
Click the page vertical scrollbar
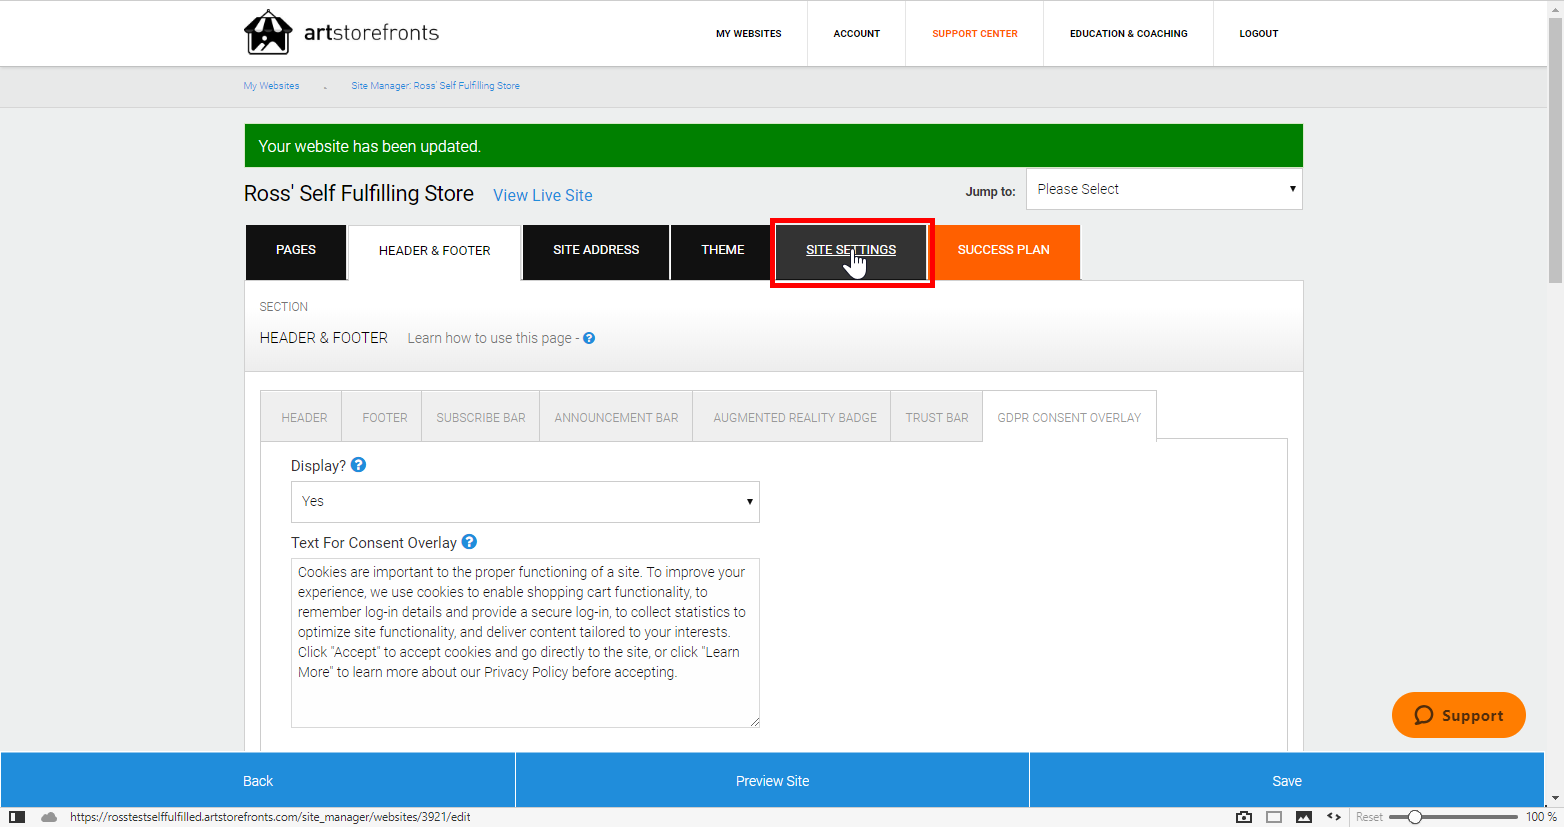[1555, 150]
